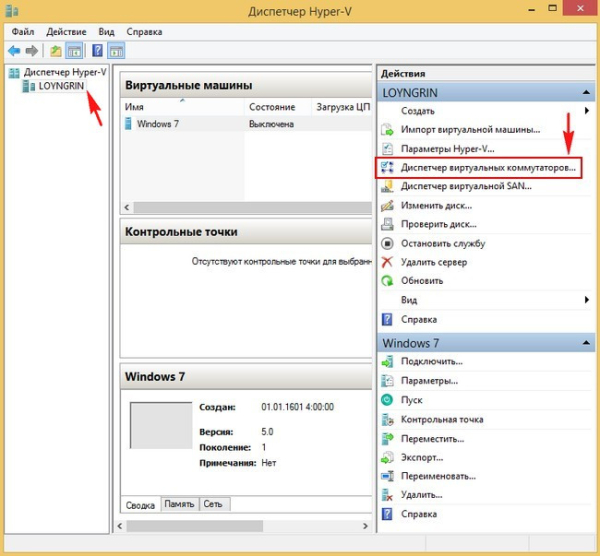Click the green Start power icon
Image resolution: width=600 pixels, height=556 pixels.
(388, 399)
